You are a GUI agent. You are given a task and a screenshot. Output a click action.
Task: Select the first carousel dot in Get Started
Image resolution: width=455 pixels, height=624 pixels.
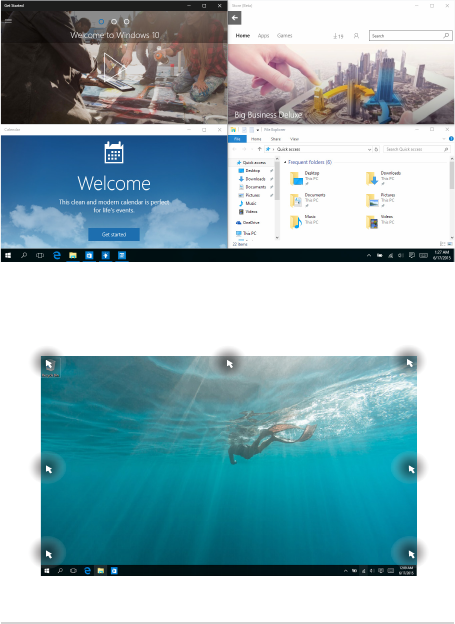[x=102, y=21]
